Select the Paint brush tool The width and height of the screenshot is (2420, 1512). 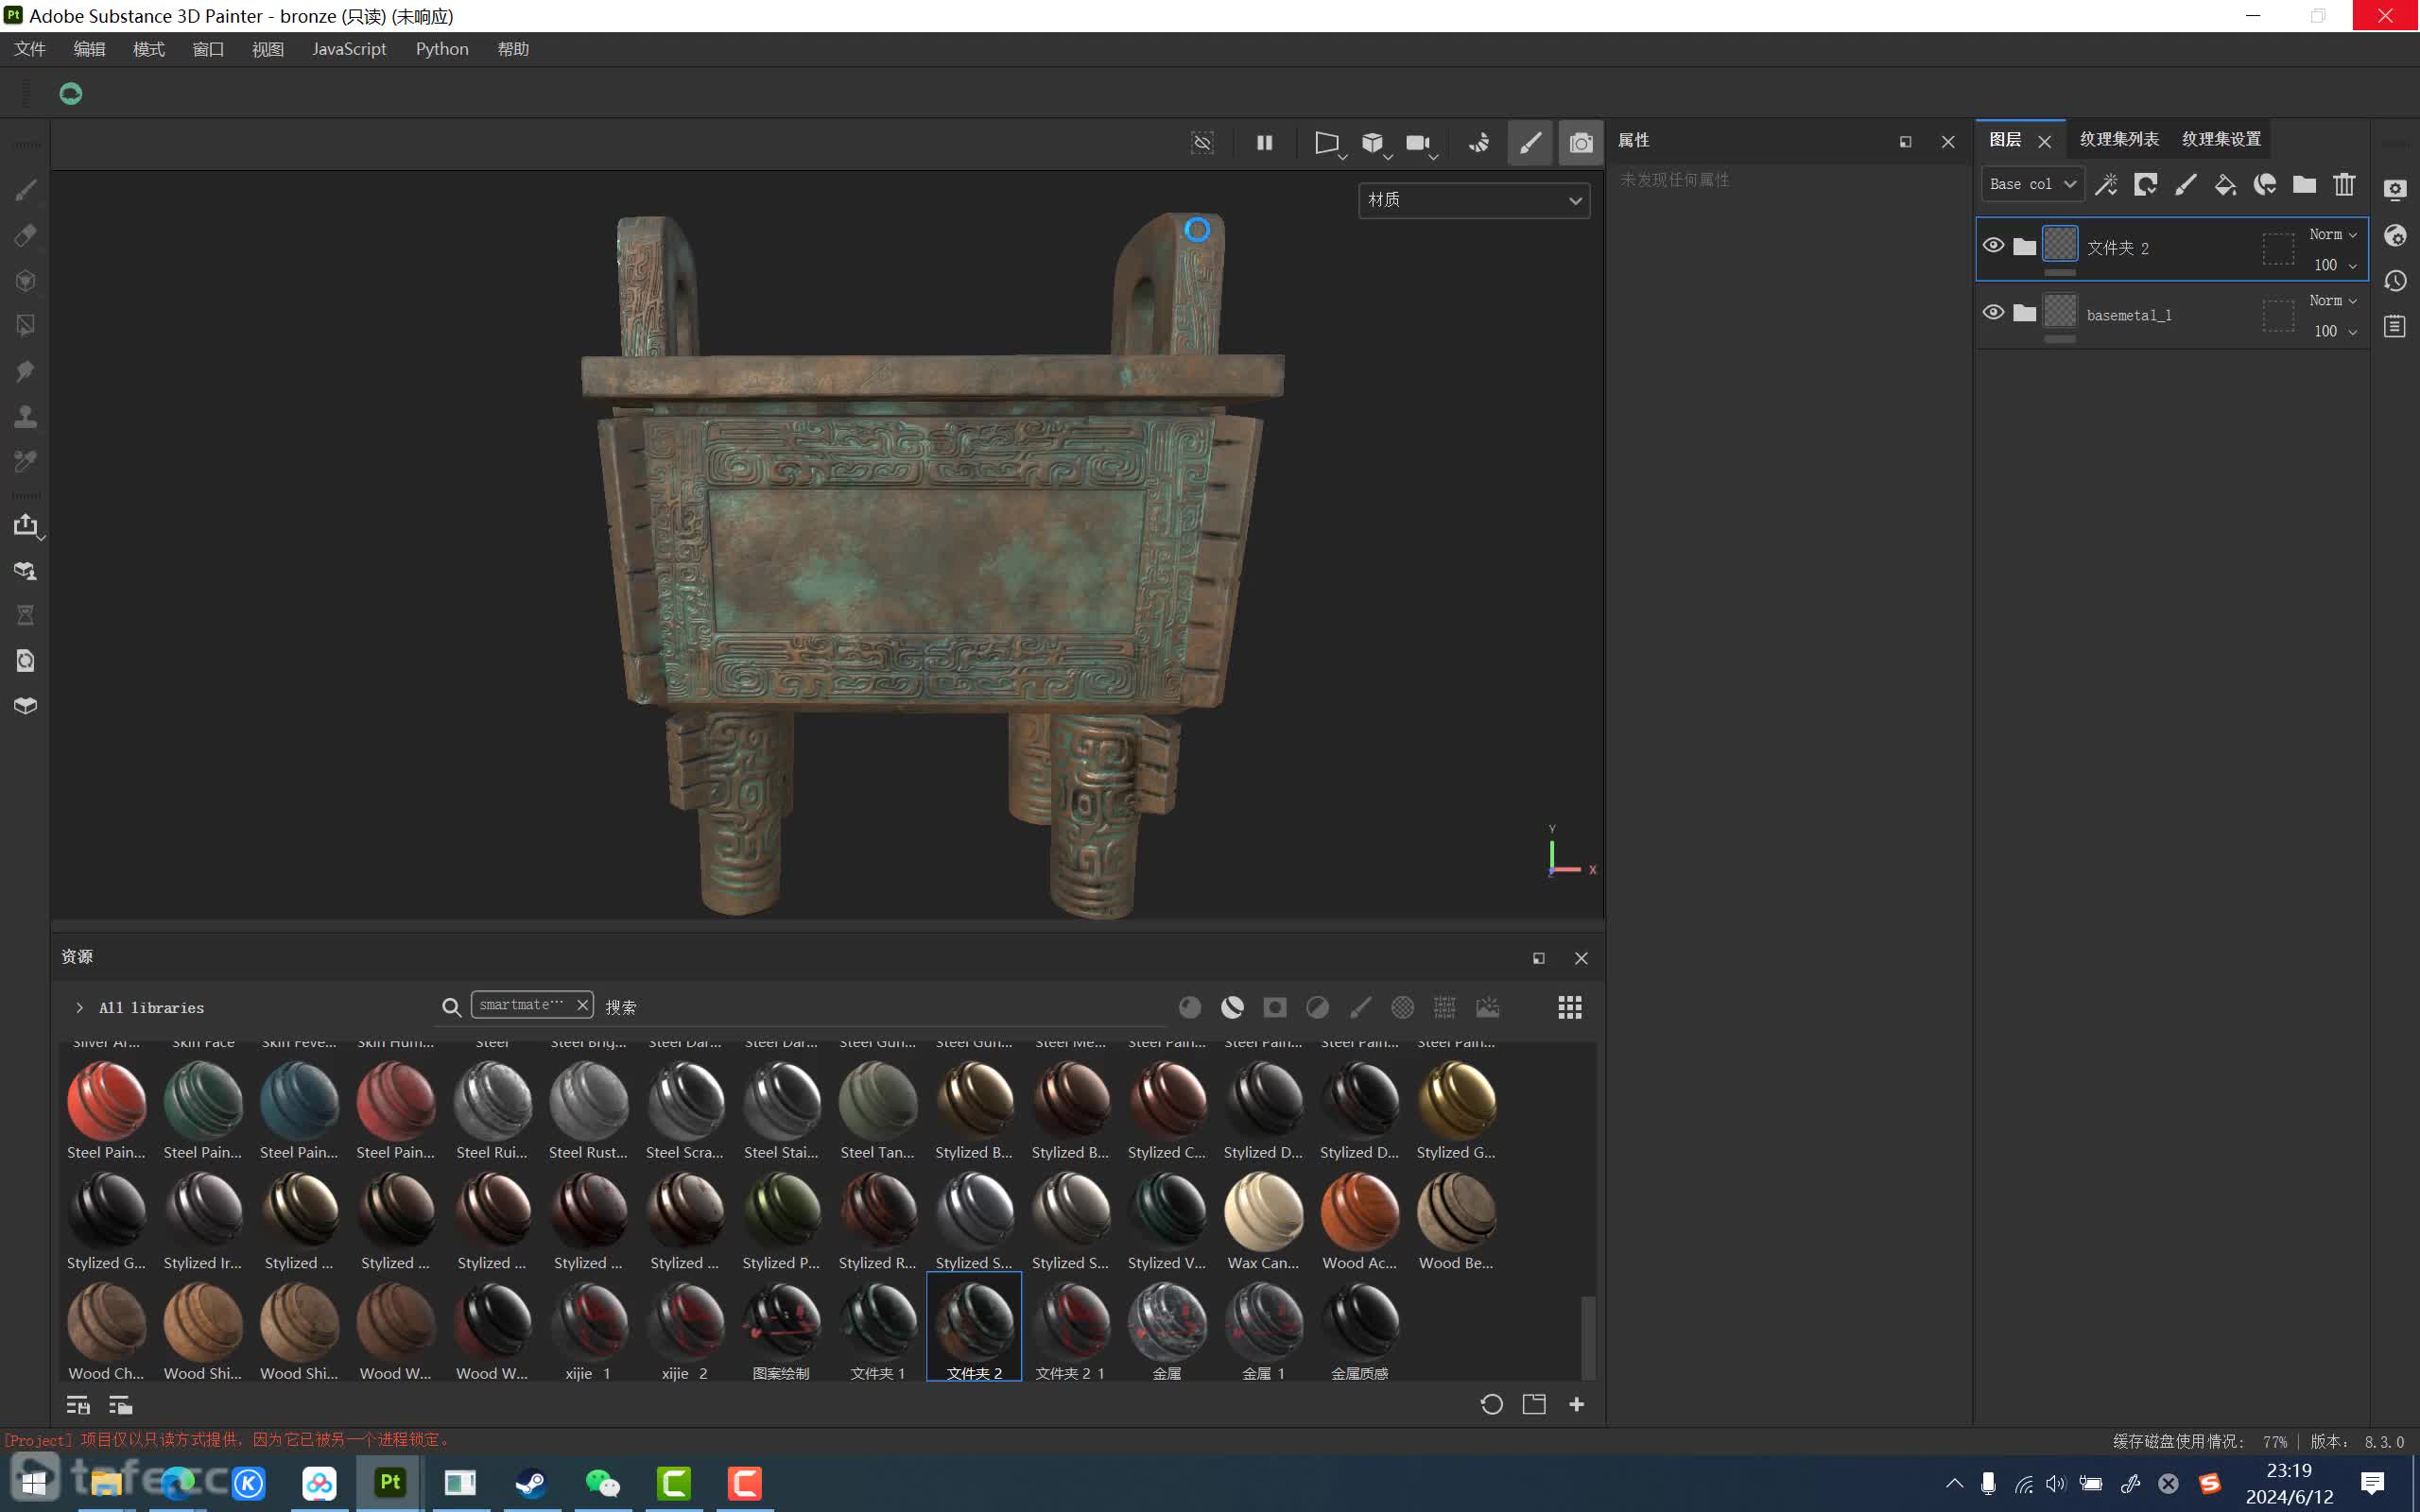tap(26, 190)
